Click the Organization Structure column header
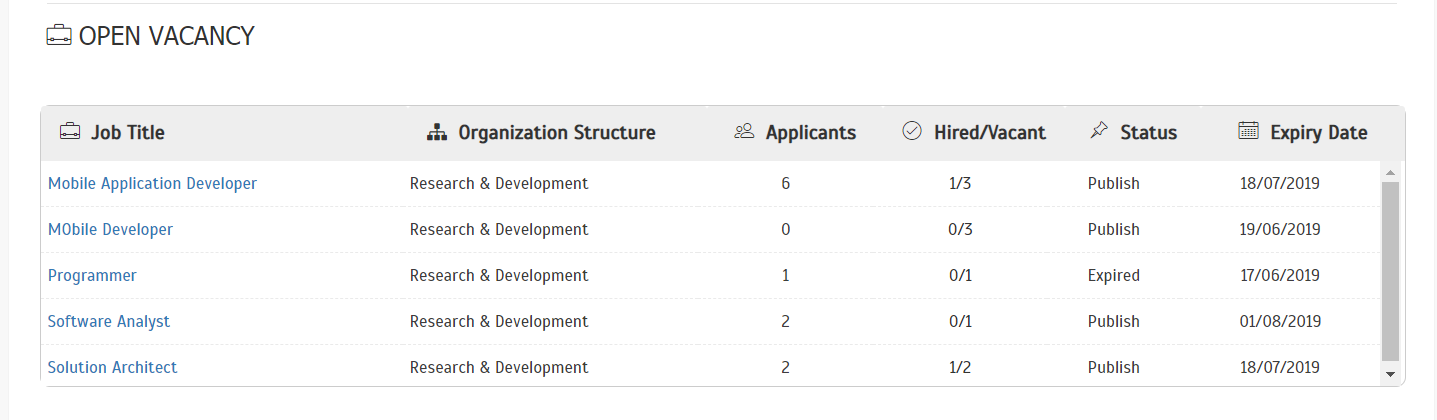 point(557,132)
